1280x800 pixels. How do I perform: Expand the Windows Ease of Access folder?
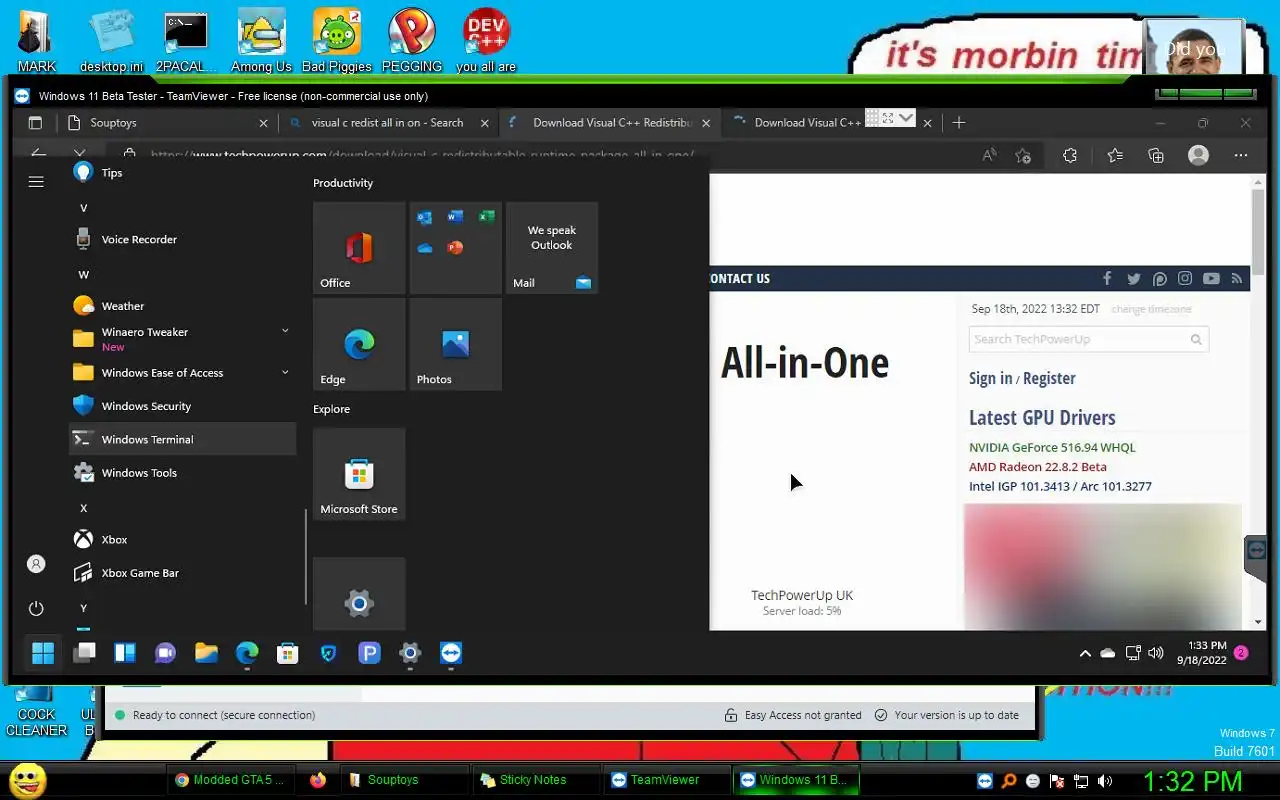point(182,373)
